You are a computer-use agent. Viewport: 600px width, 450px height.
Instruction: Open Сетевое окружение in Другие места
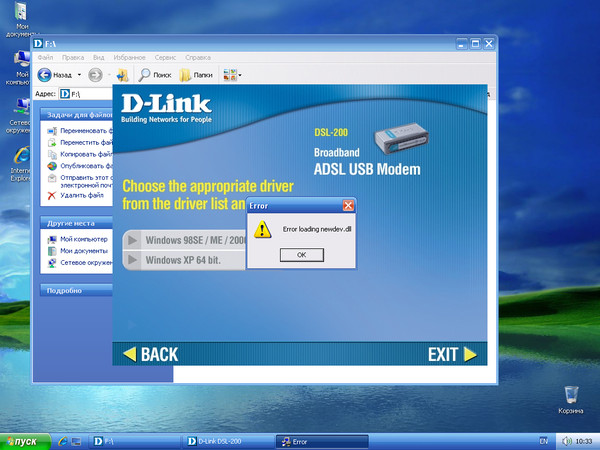click(x=86, y=262)
